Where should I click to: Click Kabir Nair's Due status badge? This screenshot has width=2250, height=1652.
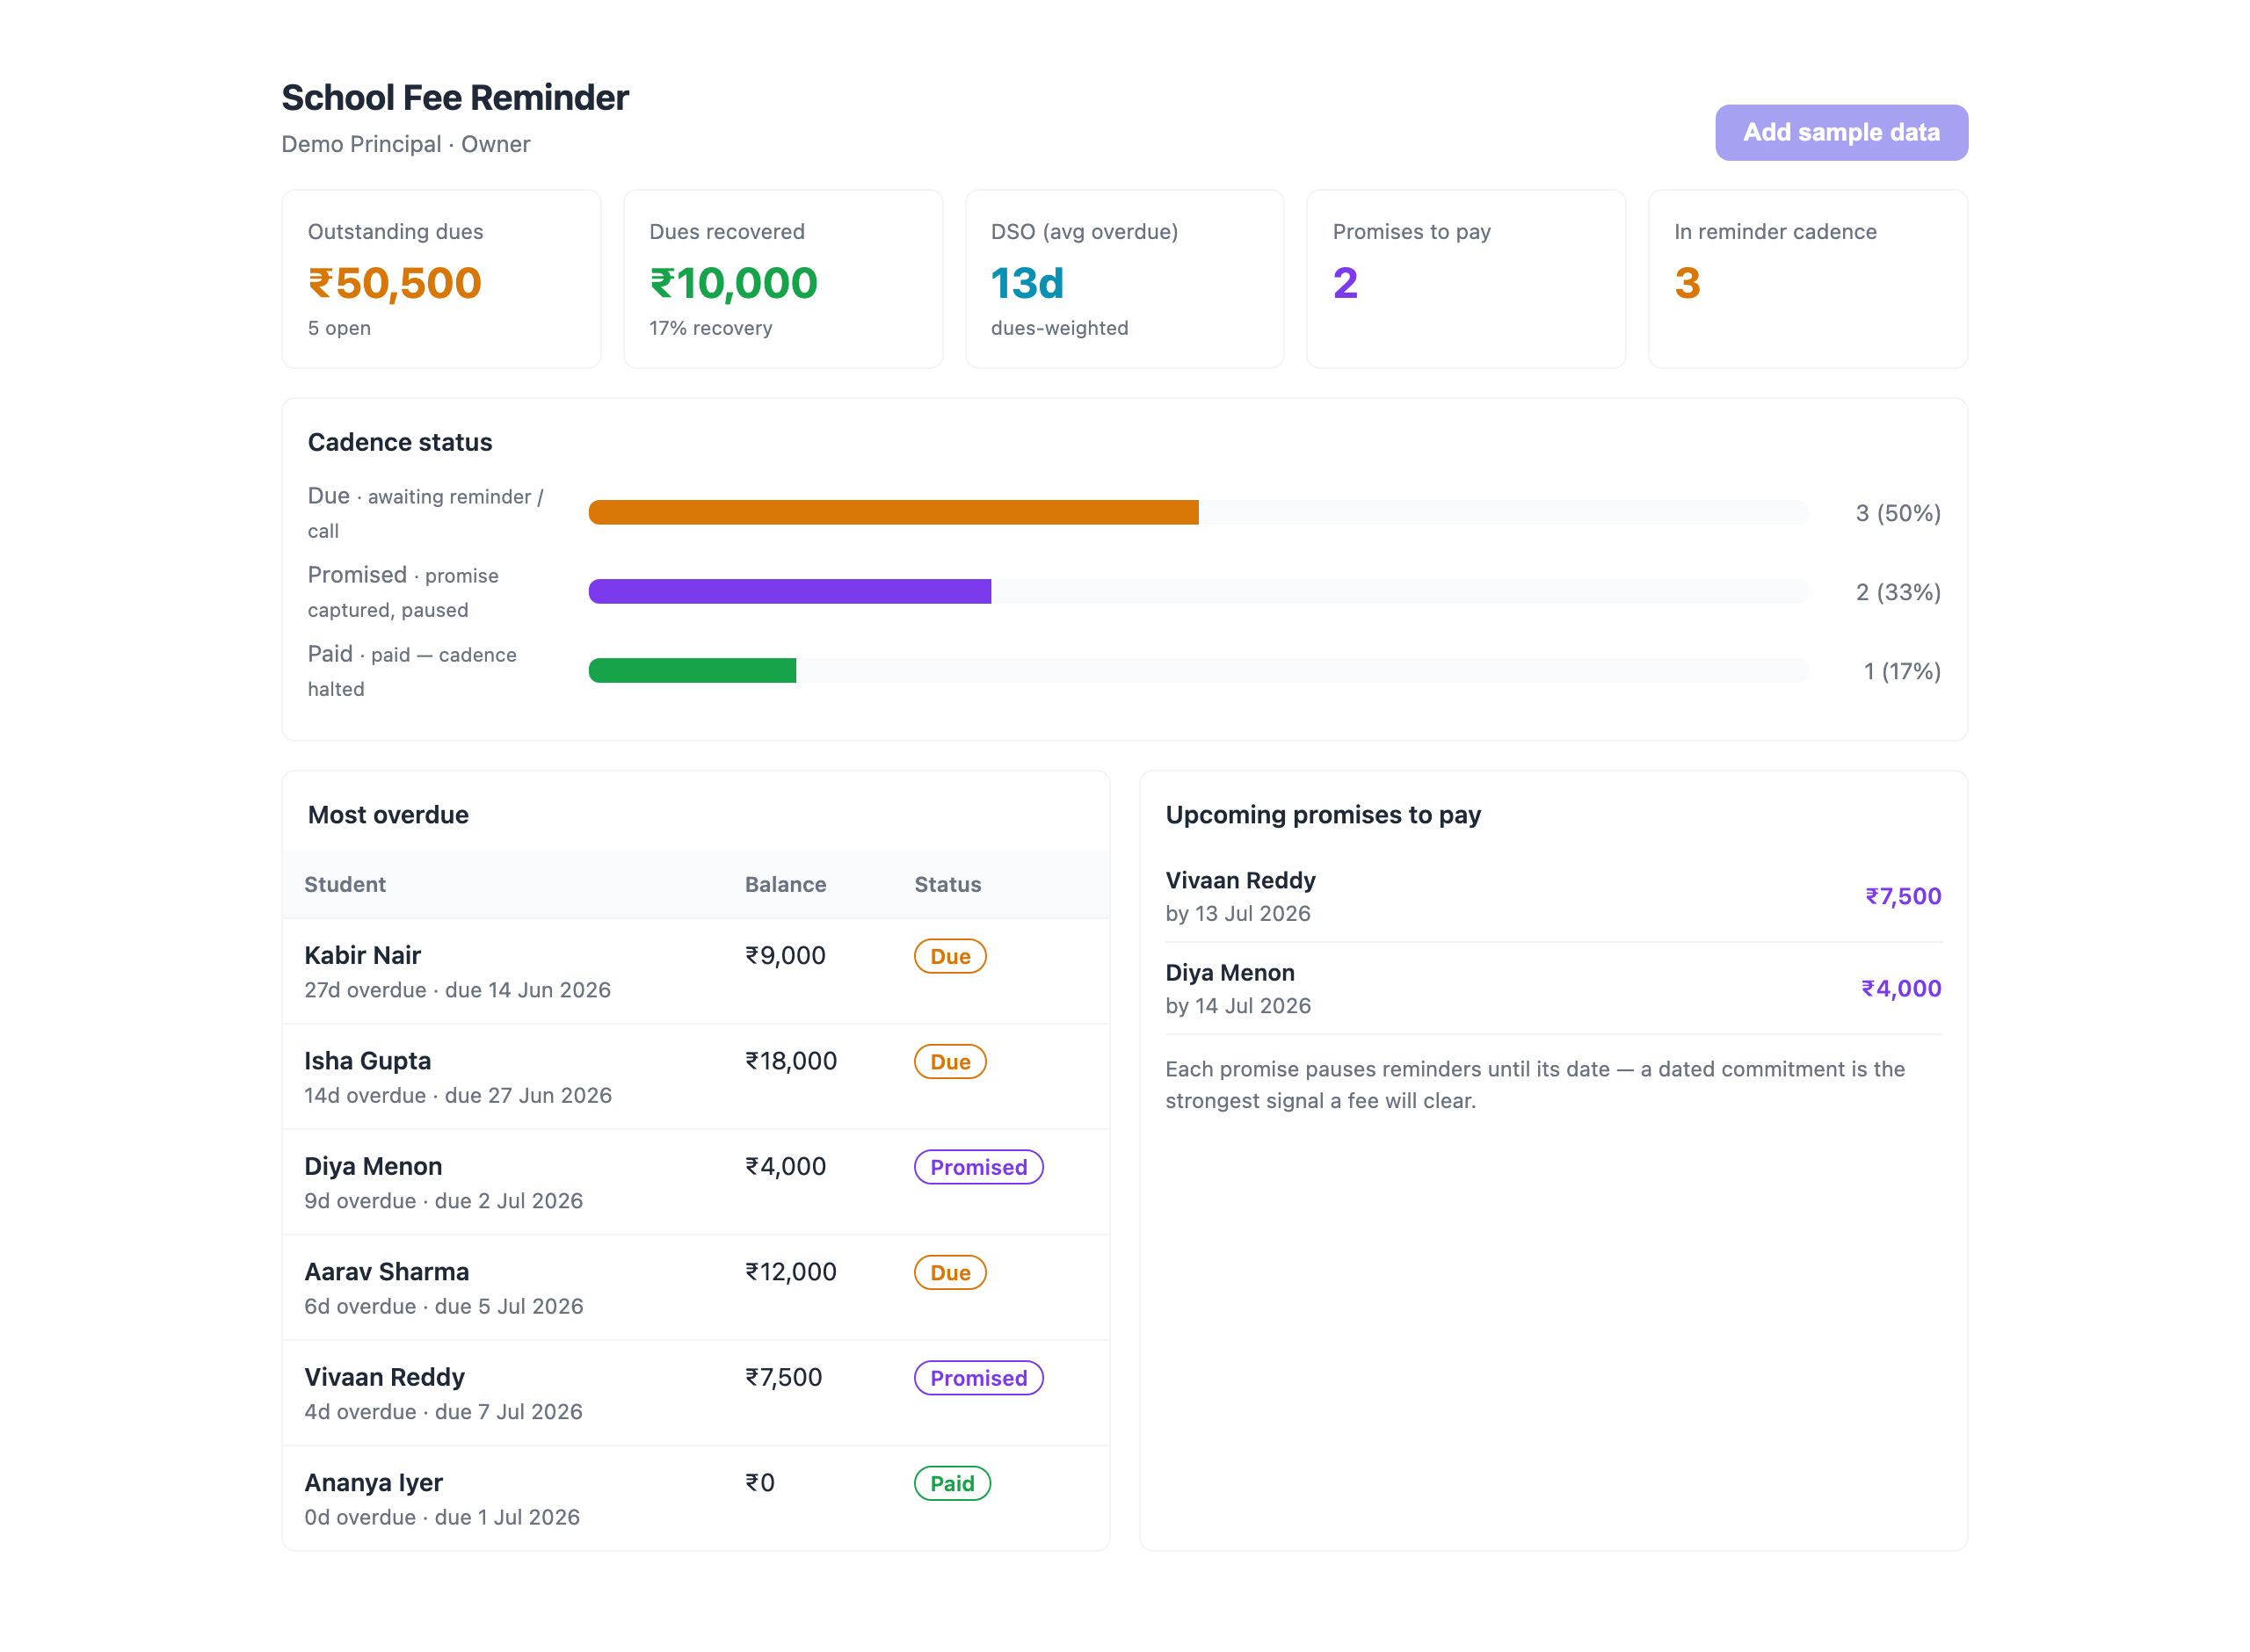[950, 956]
